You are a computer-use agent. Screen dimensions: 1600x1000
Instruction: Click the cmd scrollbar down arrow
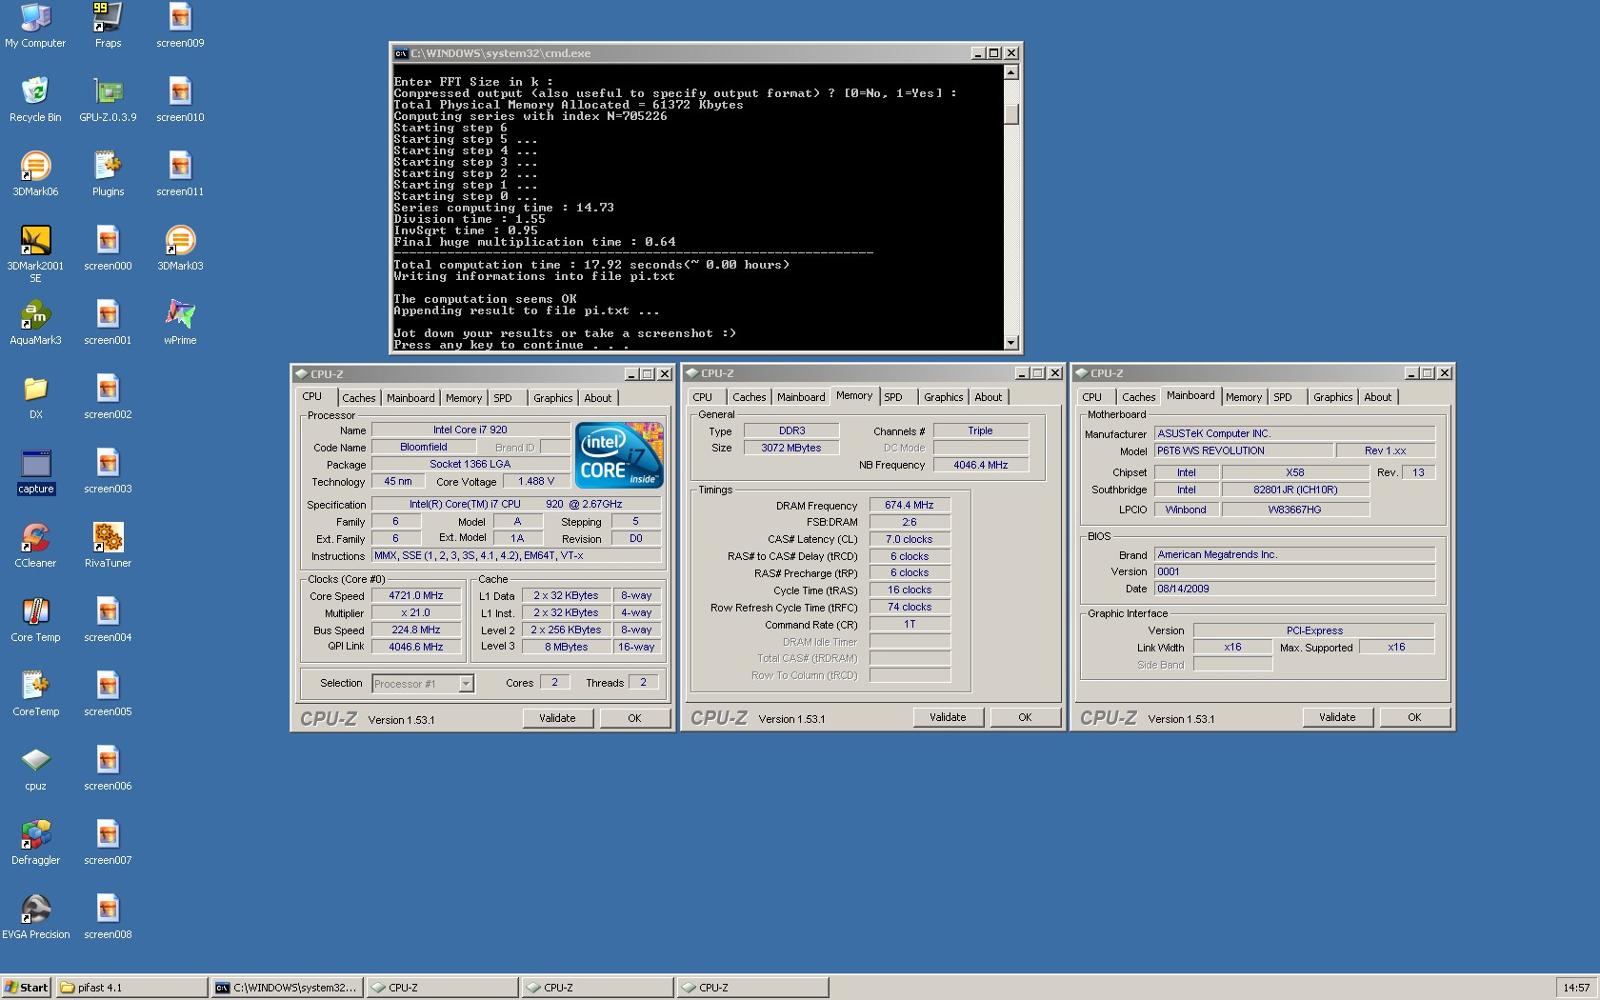point(1011,343)
